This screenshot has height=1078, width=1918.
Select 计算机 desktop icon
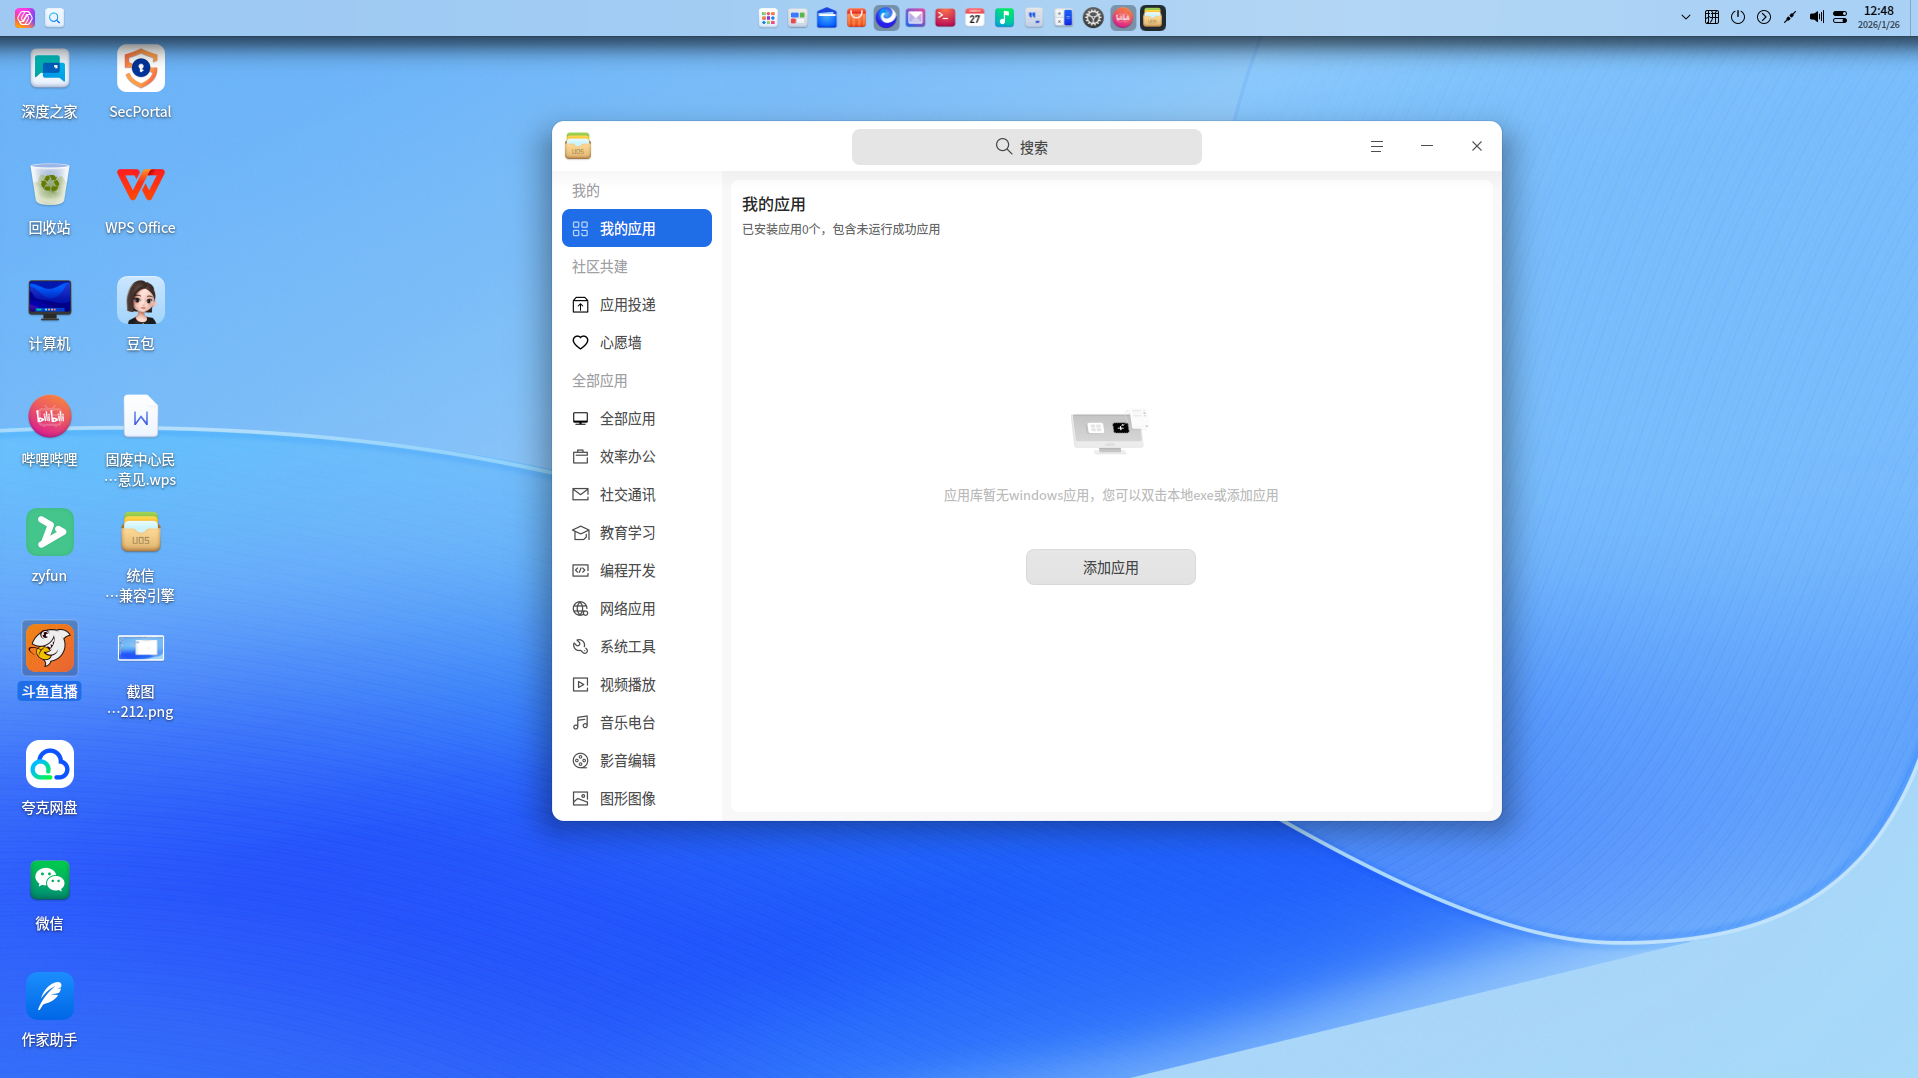click(49, 315)
